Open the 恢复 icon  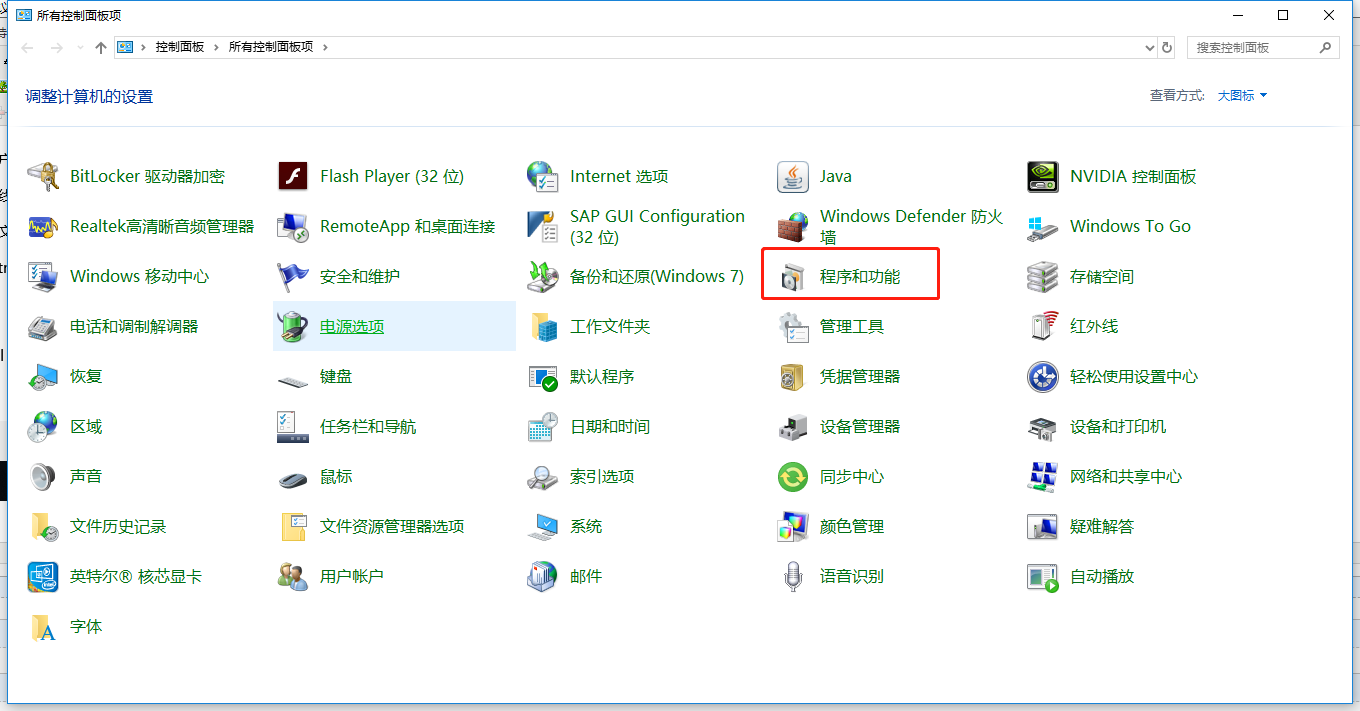[x=43, y=377]
